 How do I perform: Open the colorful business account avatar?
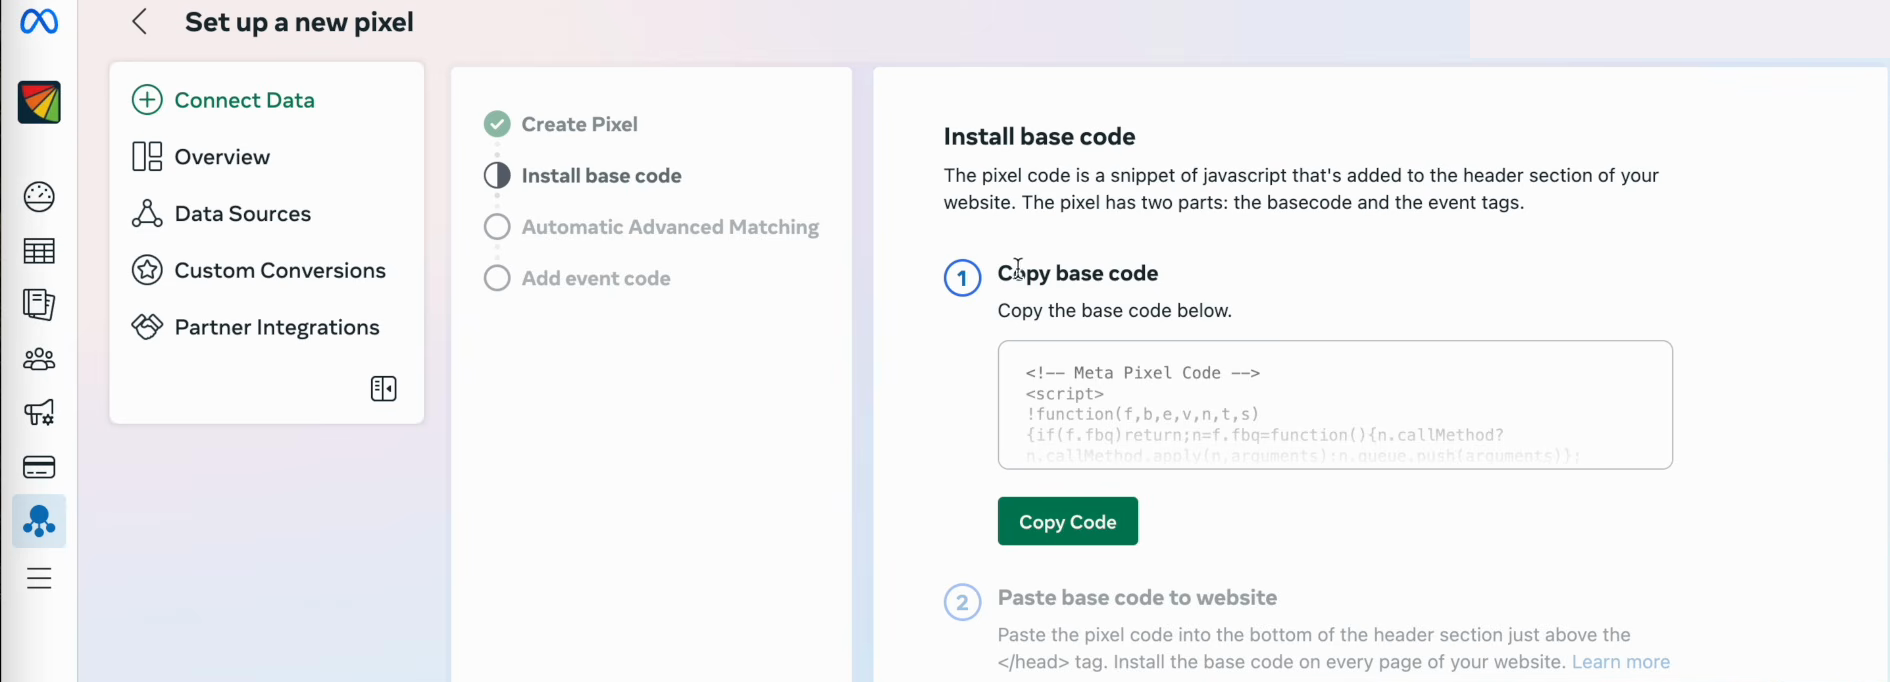coord(39,102)
